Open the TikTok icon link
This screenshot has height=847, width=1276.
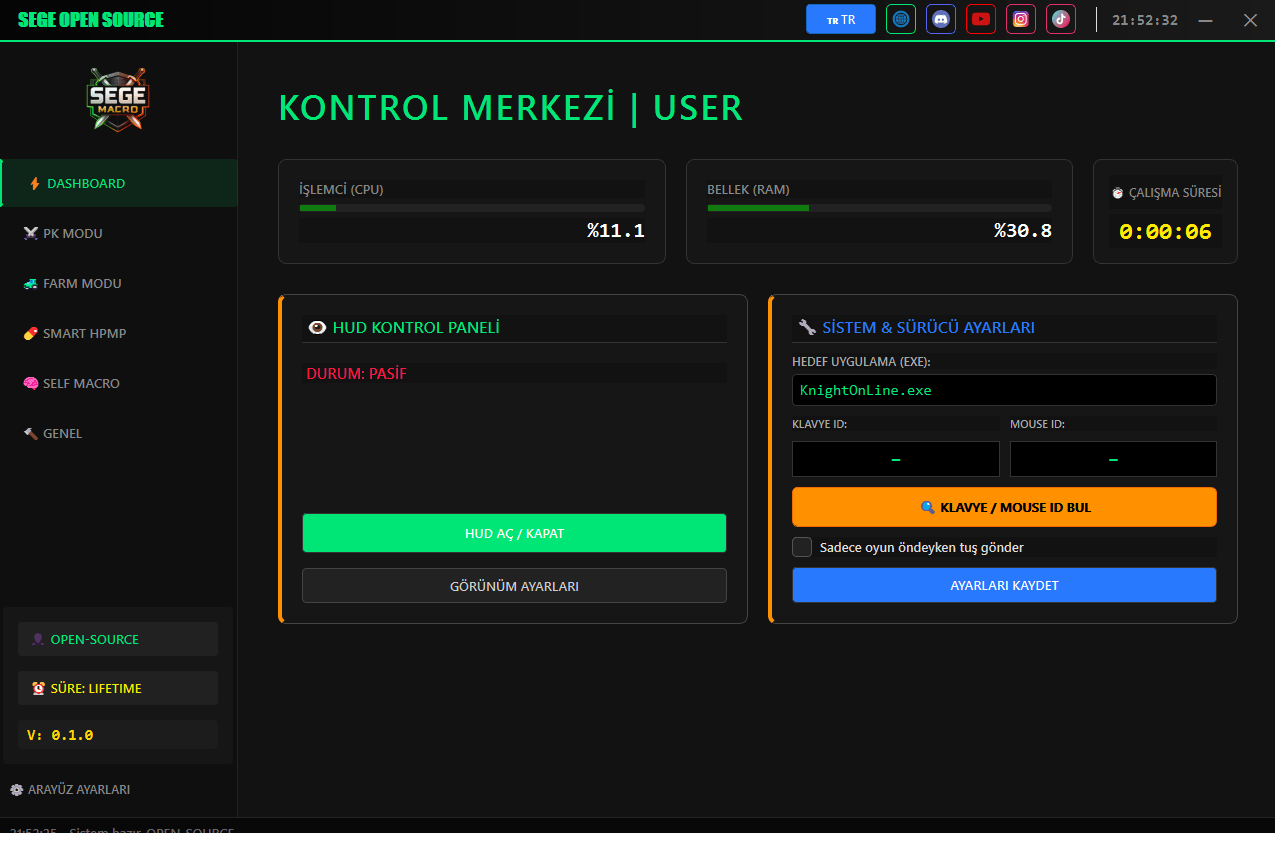coord(1061,19)
